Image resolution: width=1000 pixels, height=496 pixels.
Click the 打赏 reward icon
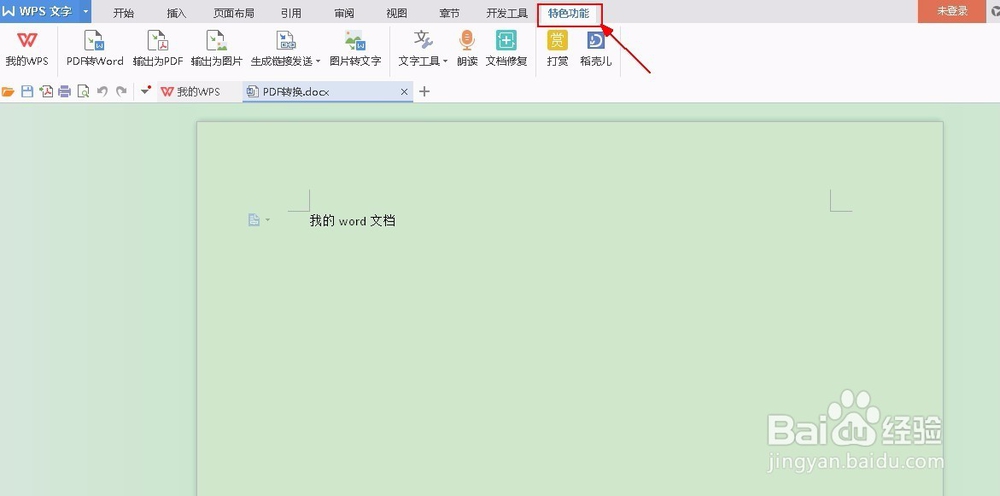[x=557, y=48]
